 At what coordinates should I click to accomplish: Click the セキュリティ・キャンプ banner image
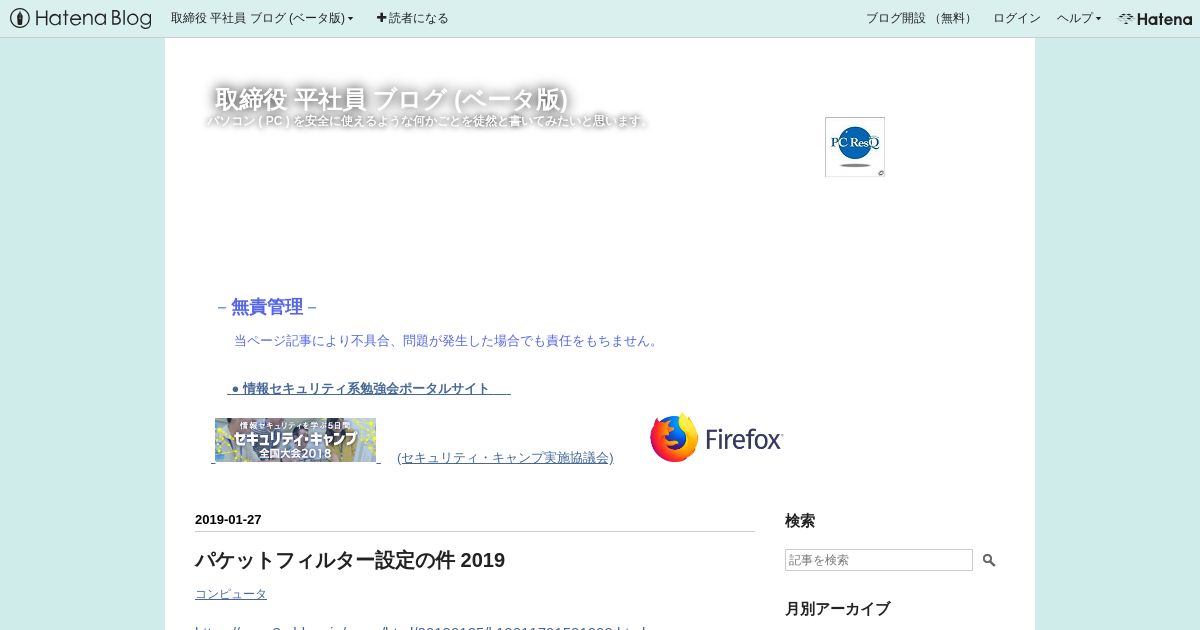pyautogui.click(x=295, y=440)
